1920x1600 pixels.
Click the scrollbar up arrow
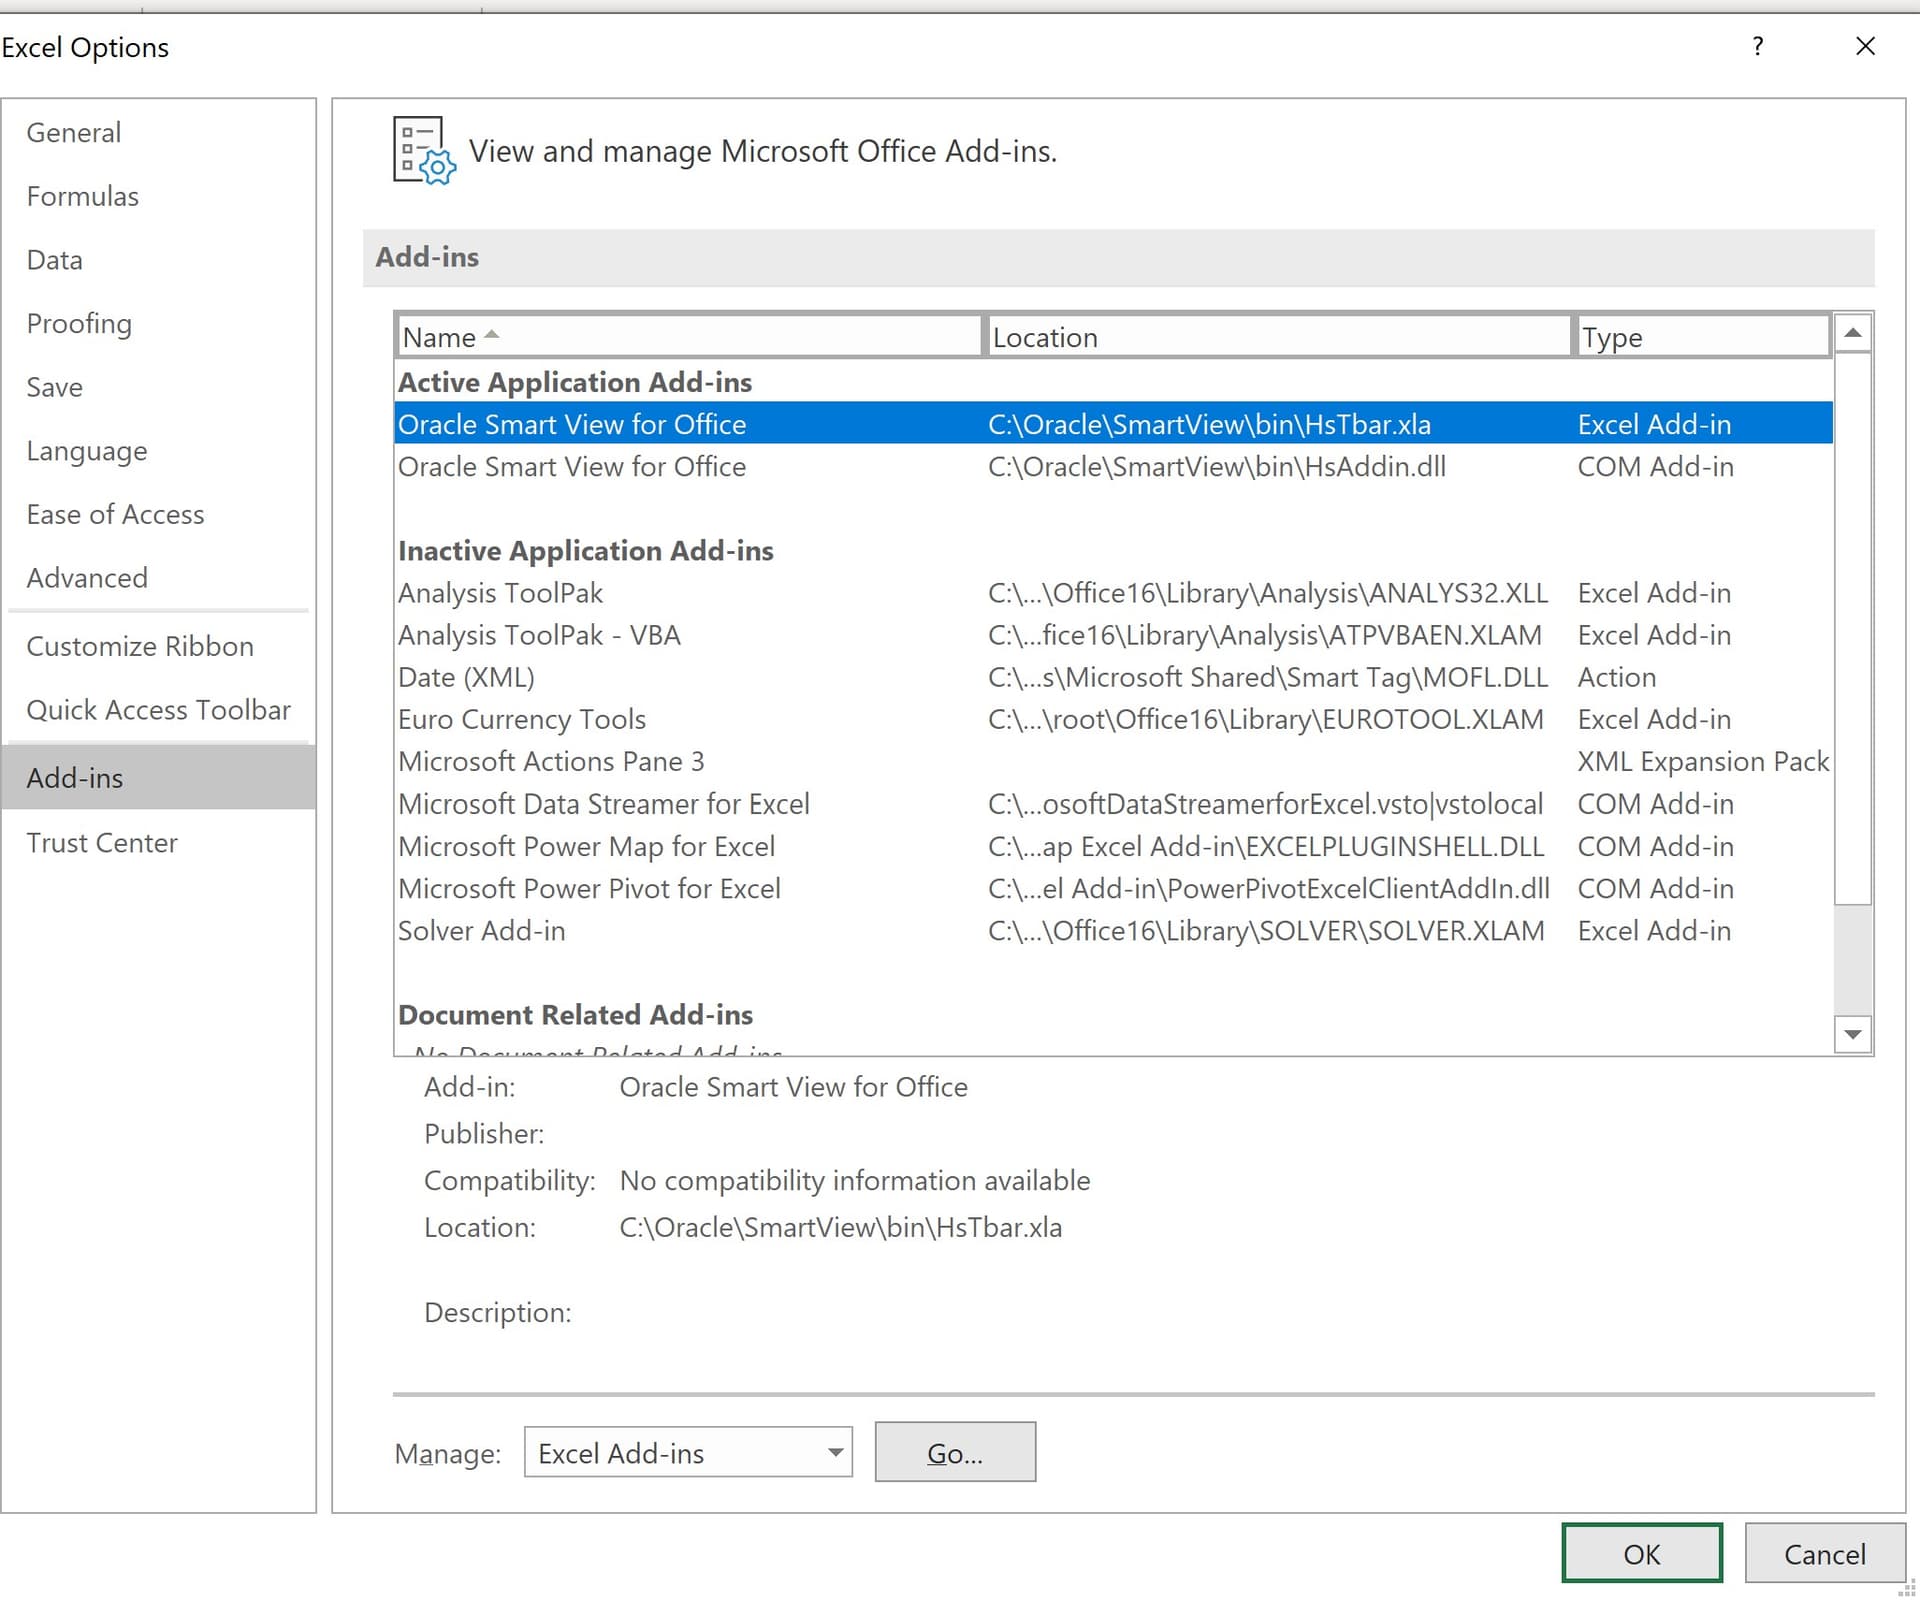click(1854, 335)
